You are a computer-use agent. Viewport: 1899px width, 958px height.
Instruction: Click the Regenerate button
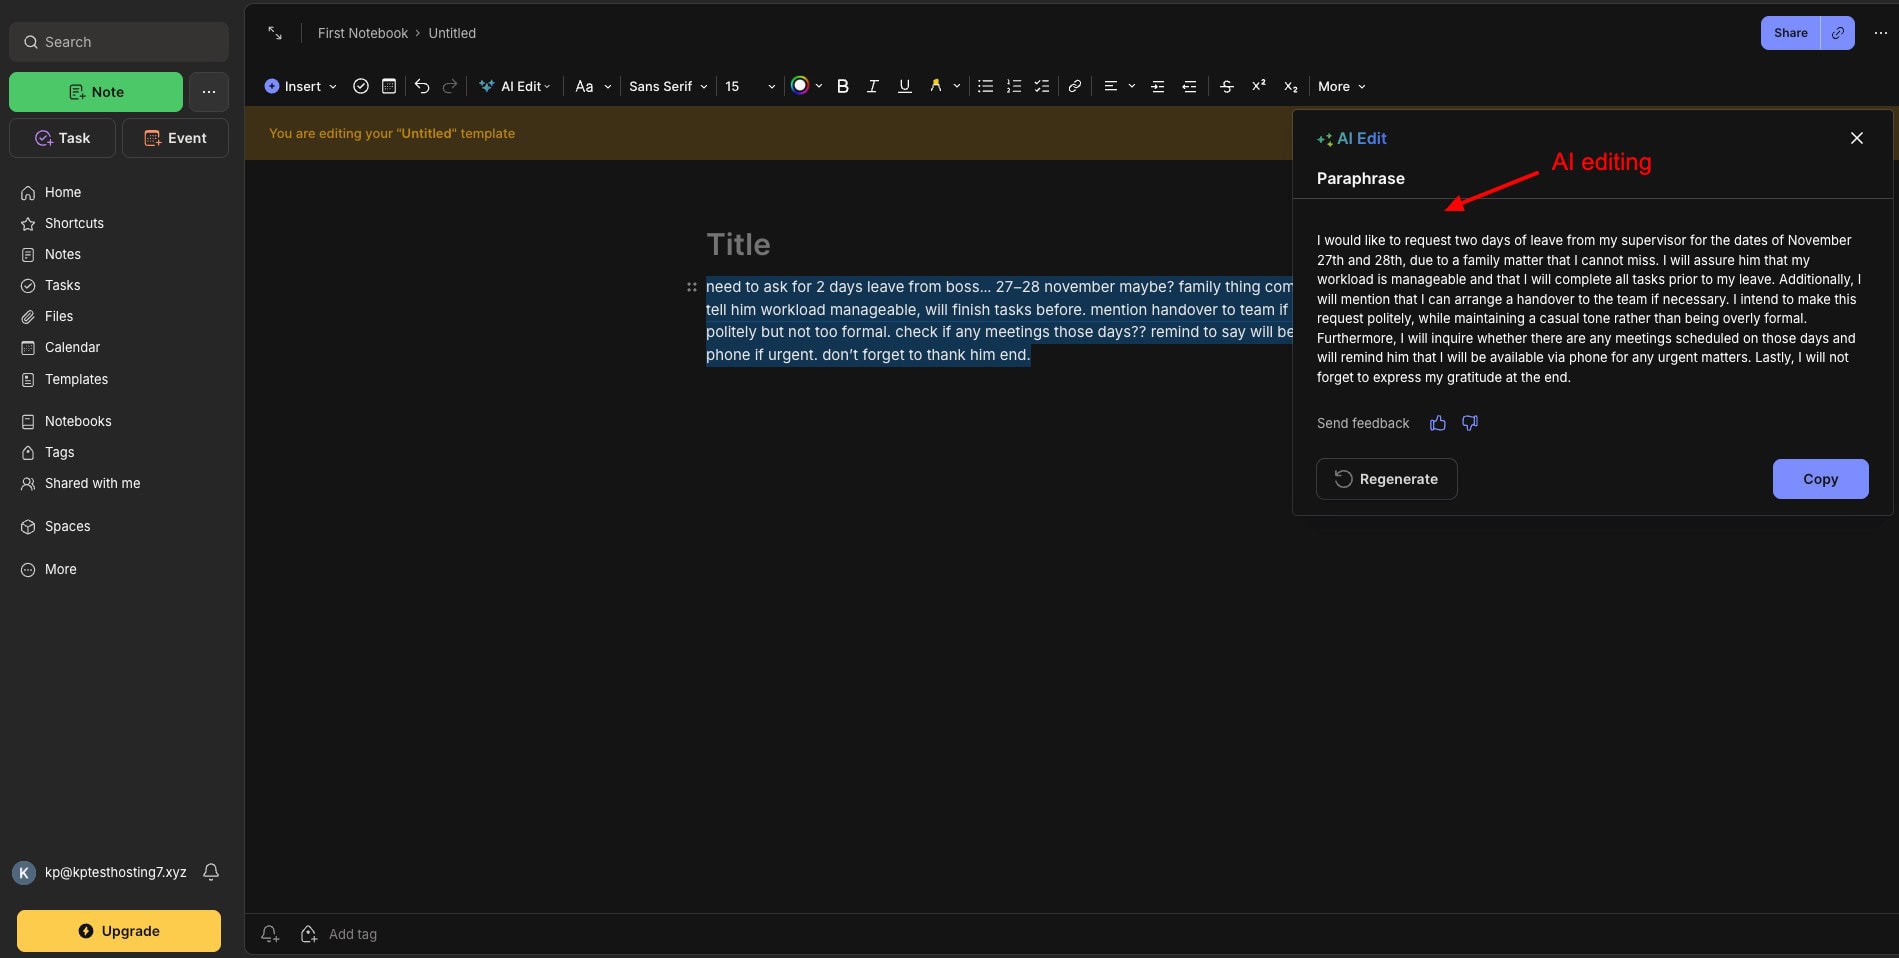click(x=1386, y=479)
